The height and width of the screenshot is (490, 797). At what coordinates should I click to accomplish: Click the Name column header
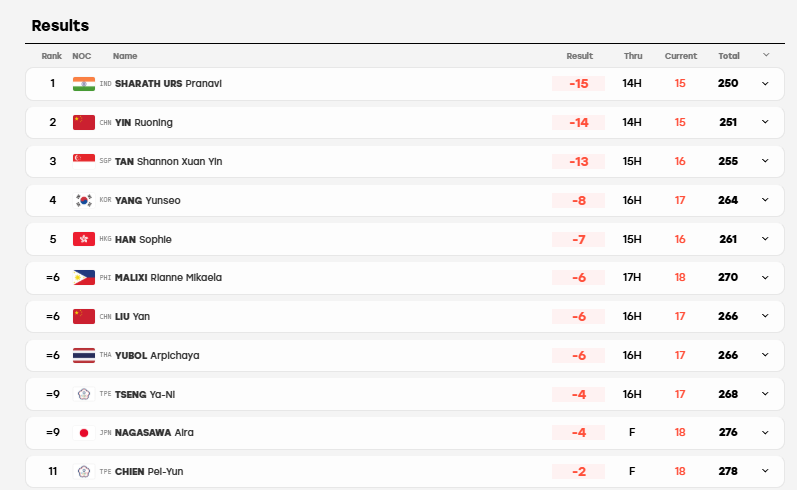point(125,56)
